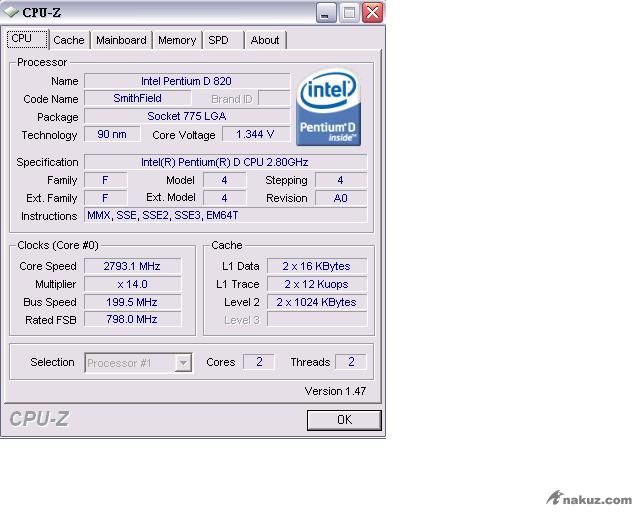
Task: Click the Version 1.47 label
Action: [x=335, y=391]
